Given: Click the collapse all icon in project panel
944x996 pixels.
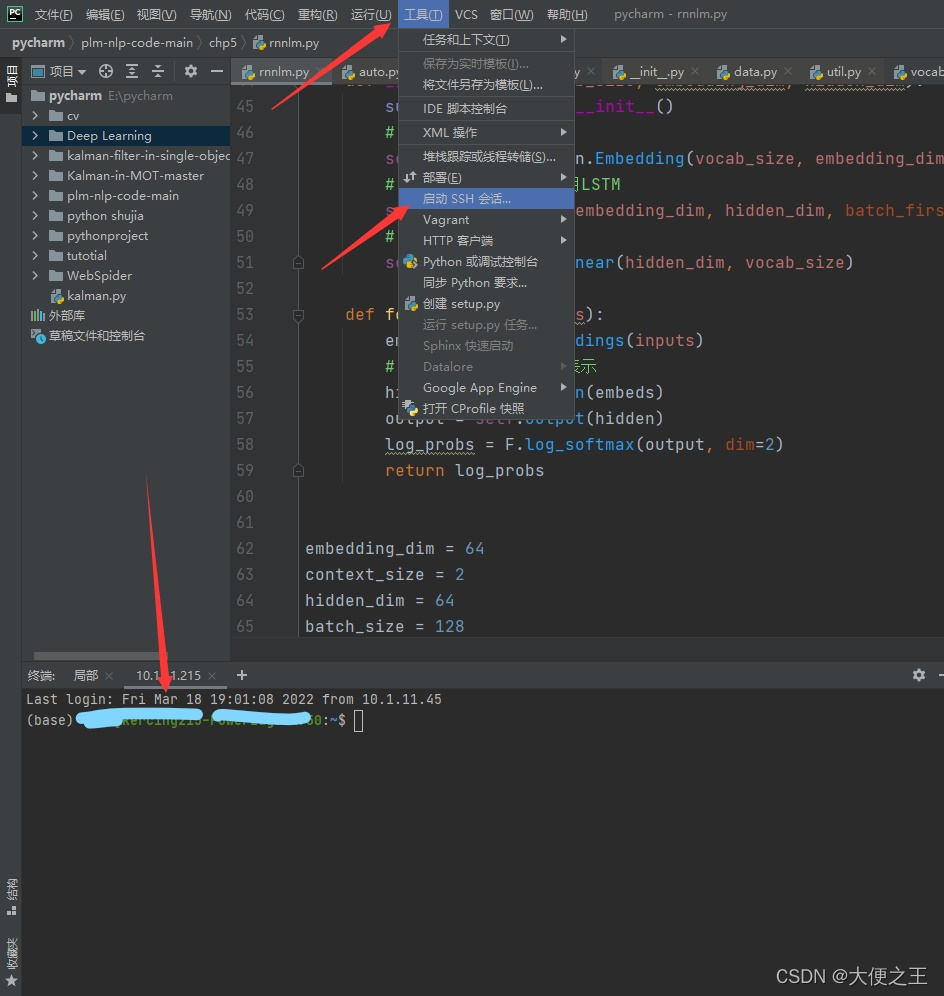Looking at the screenshot, I should 158,71.
